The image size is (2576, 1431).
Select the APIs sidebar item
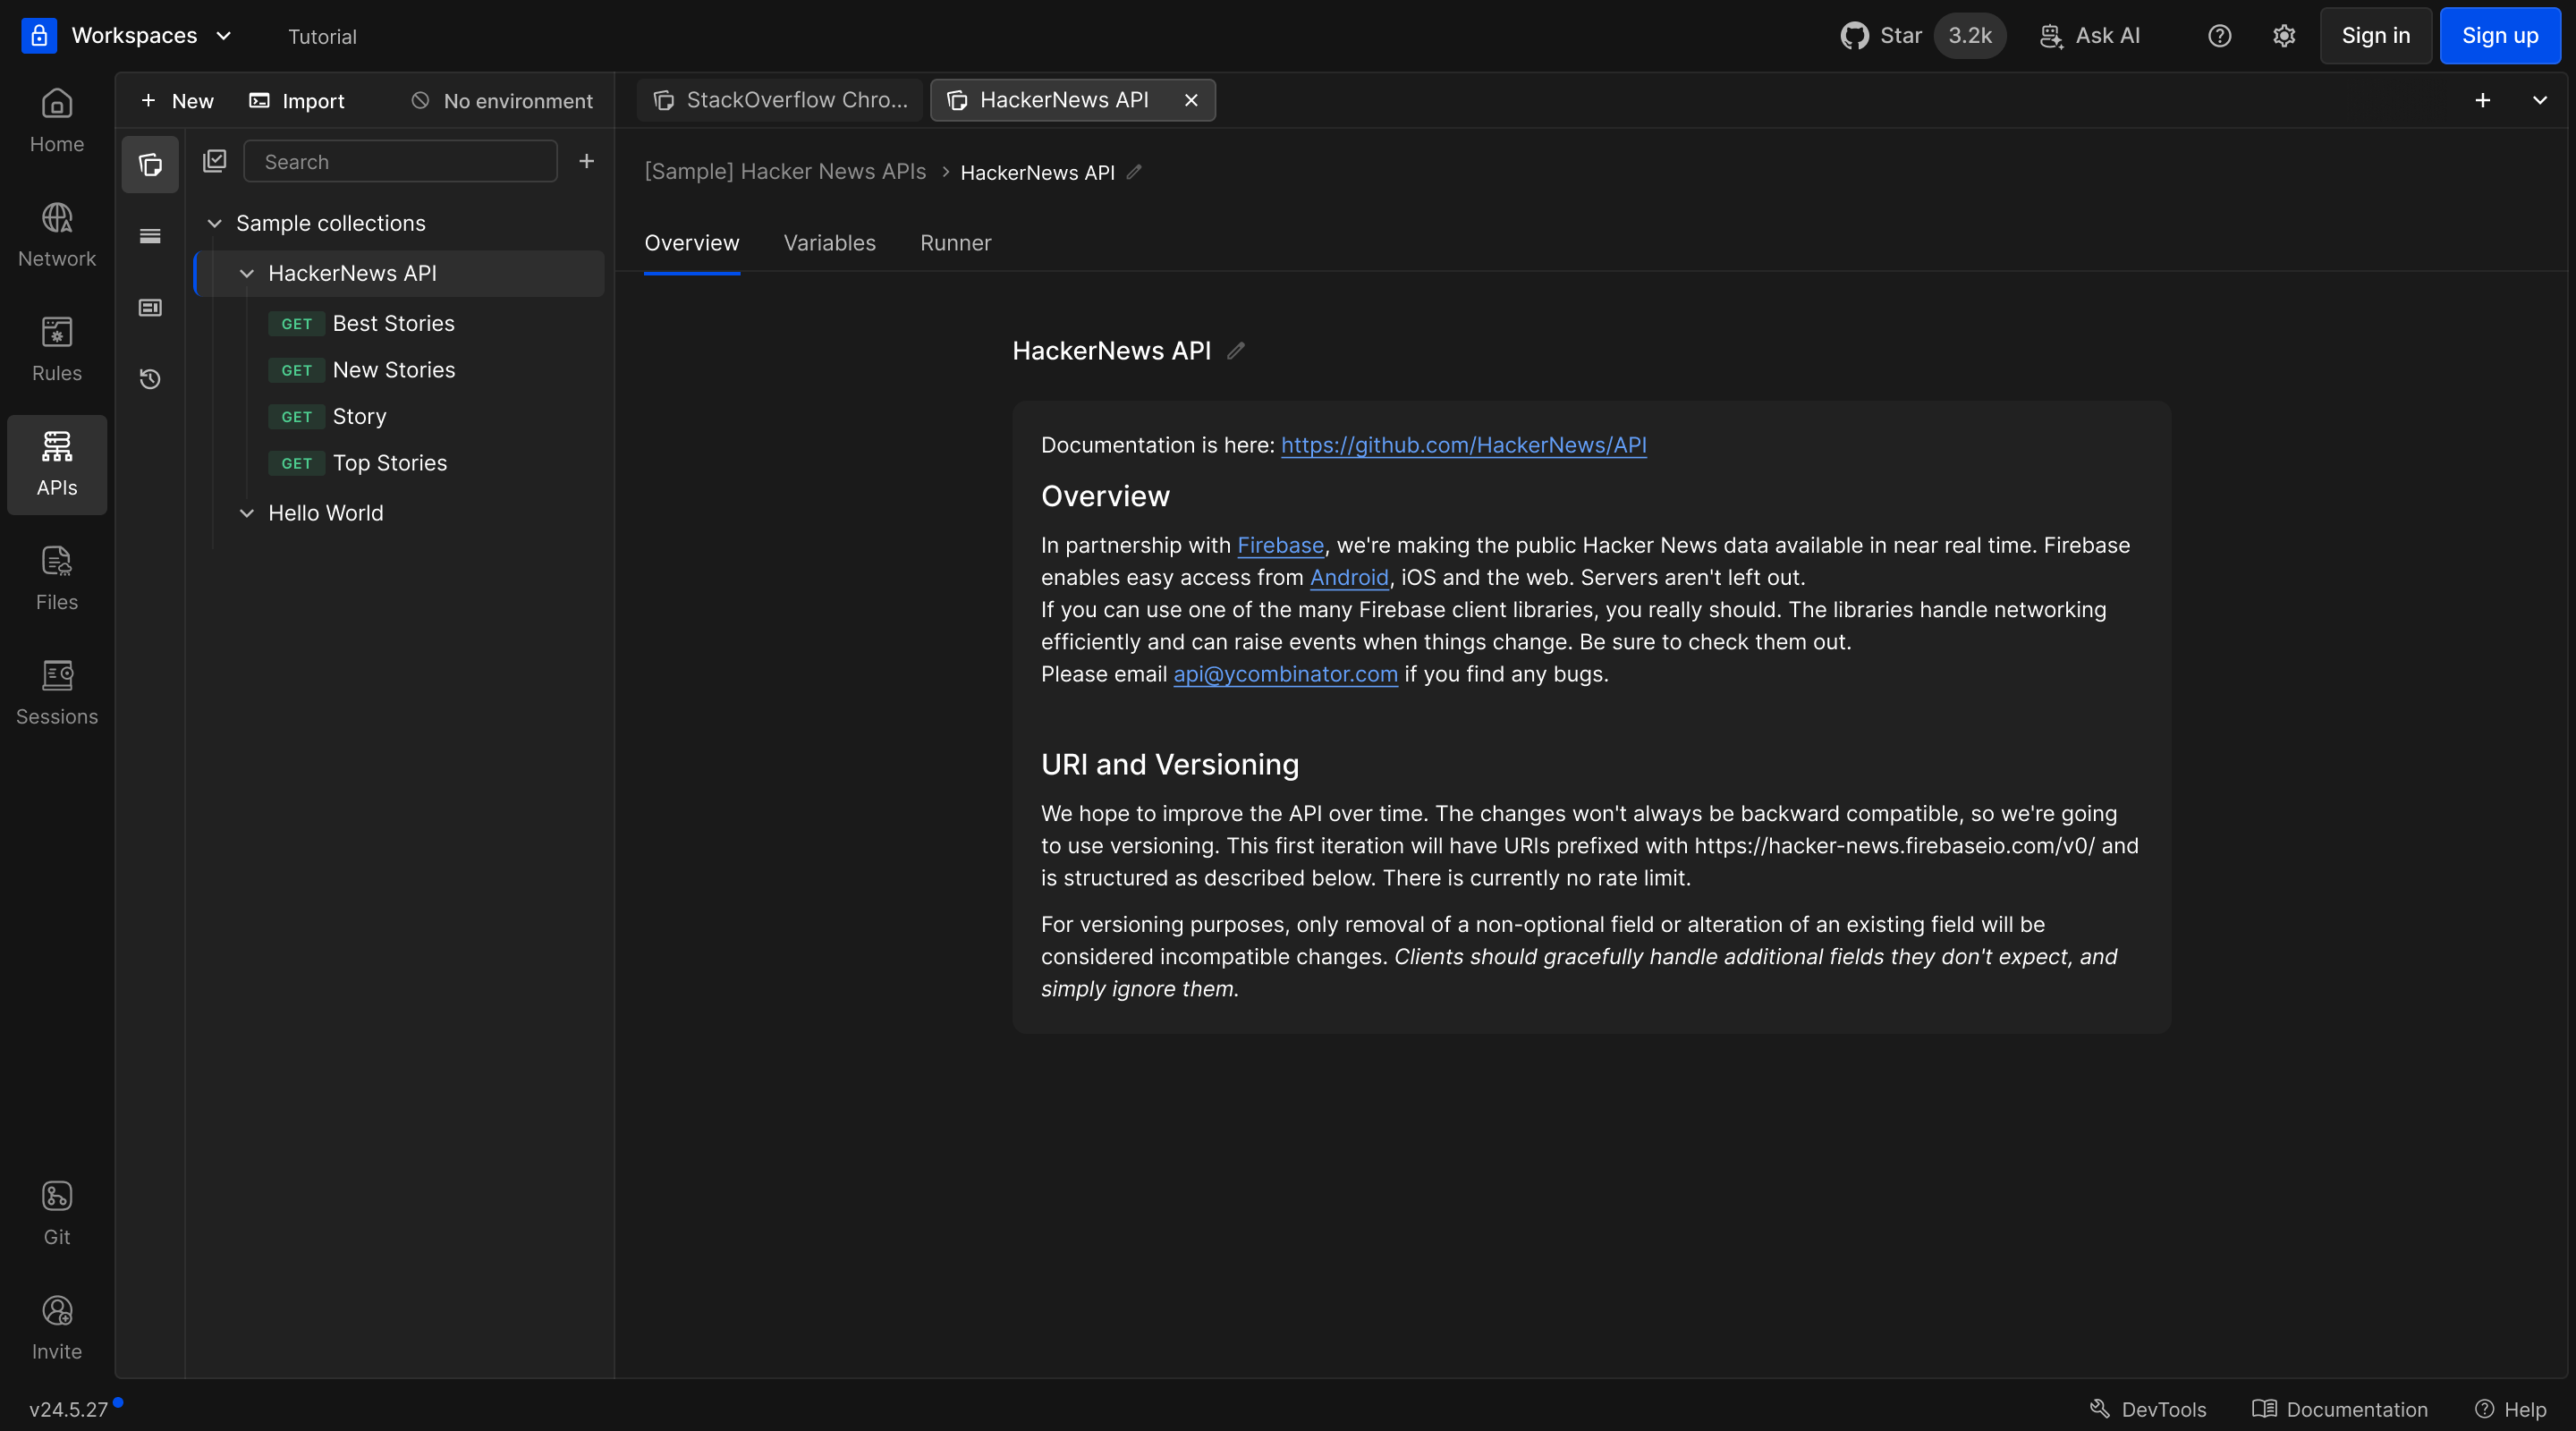tap(57, 465)
